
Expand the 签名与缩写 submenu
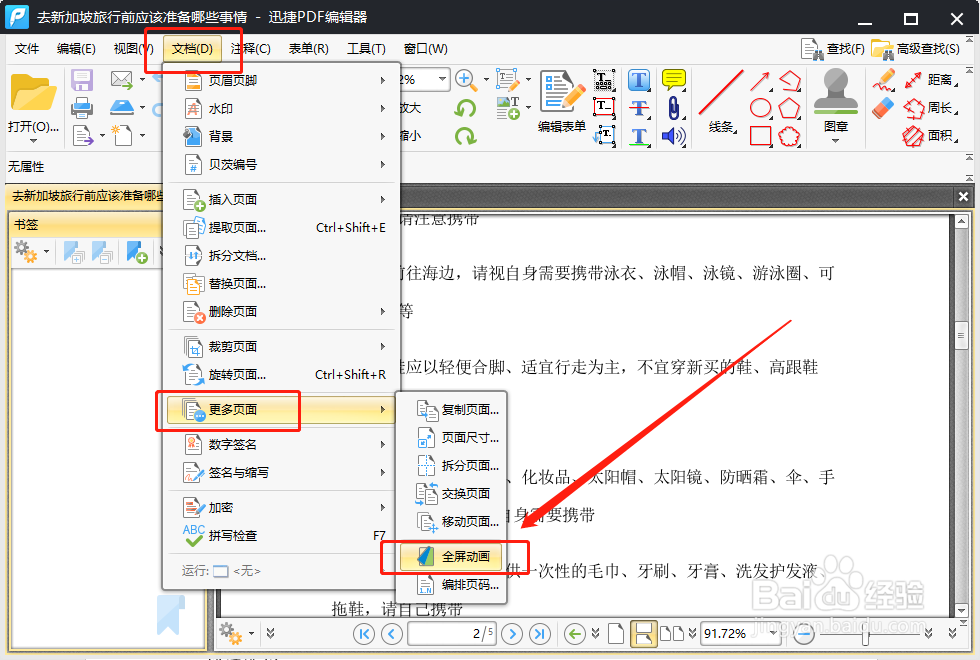pyautogui.click(x=281, y=472)
